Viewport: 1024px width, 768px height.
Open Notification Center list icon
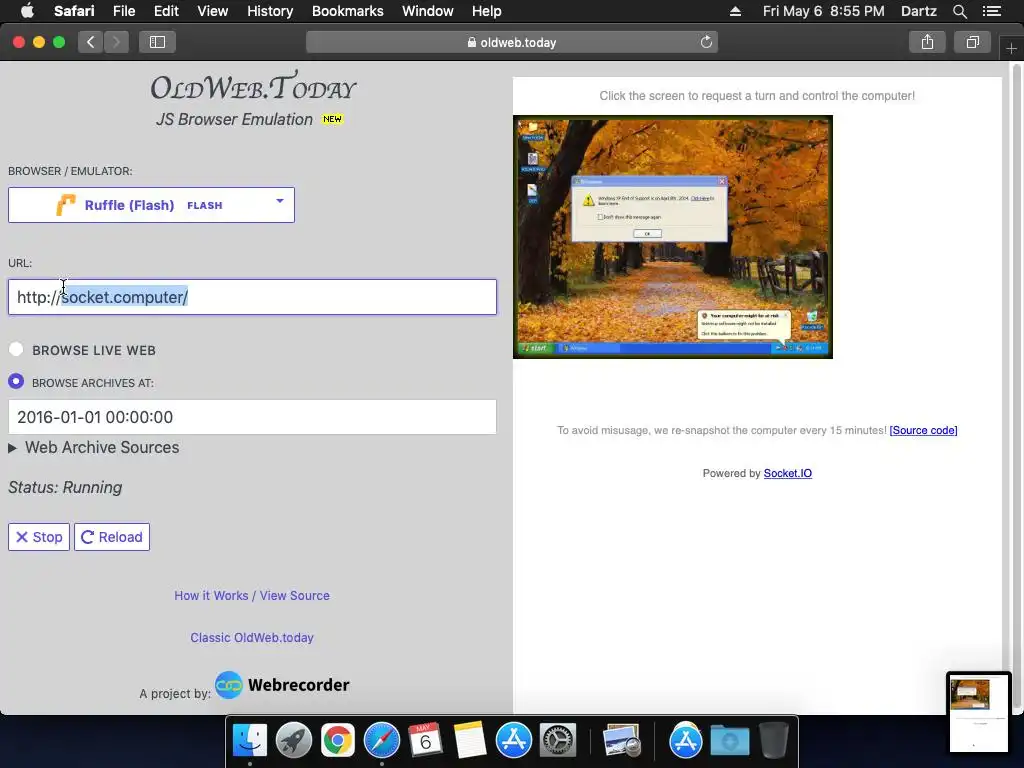pyautogui.click(x=991, y=11)
